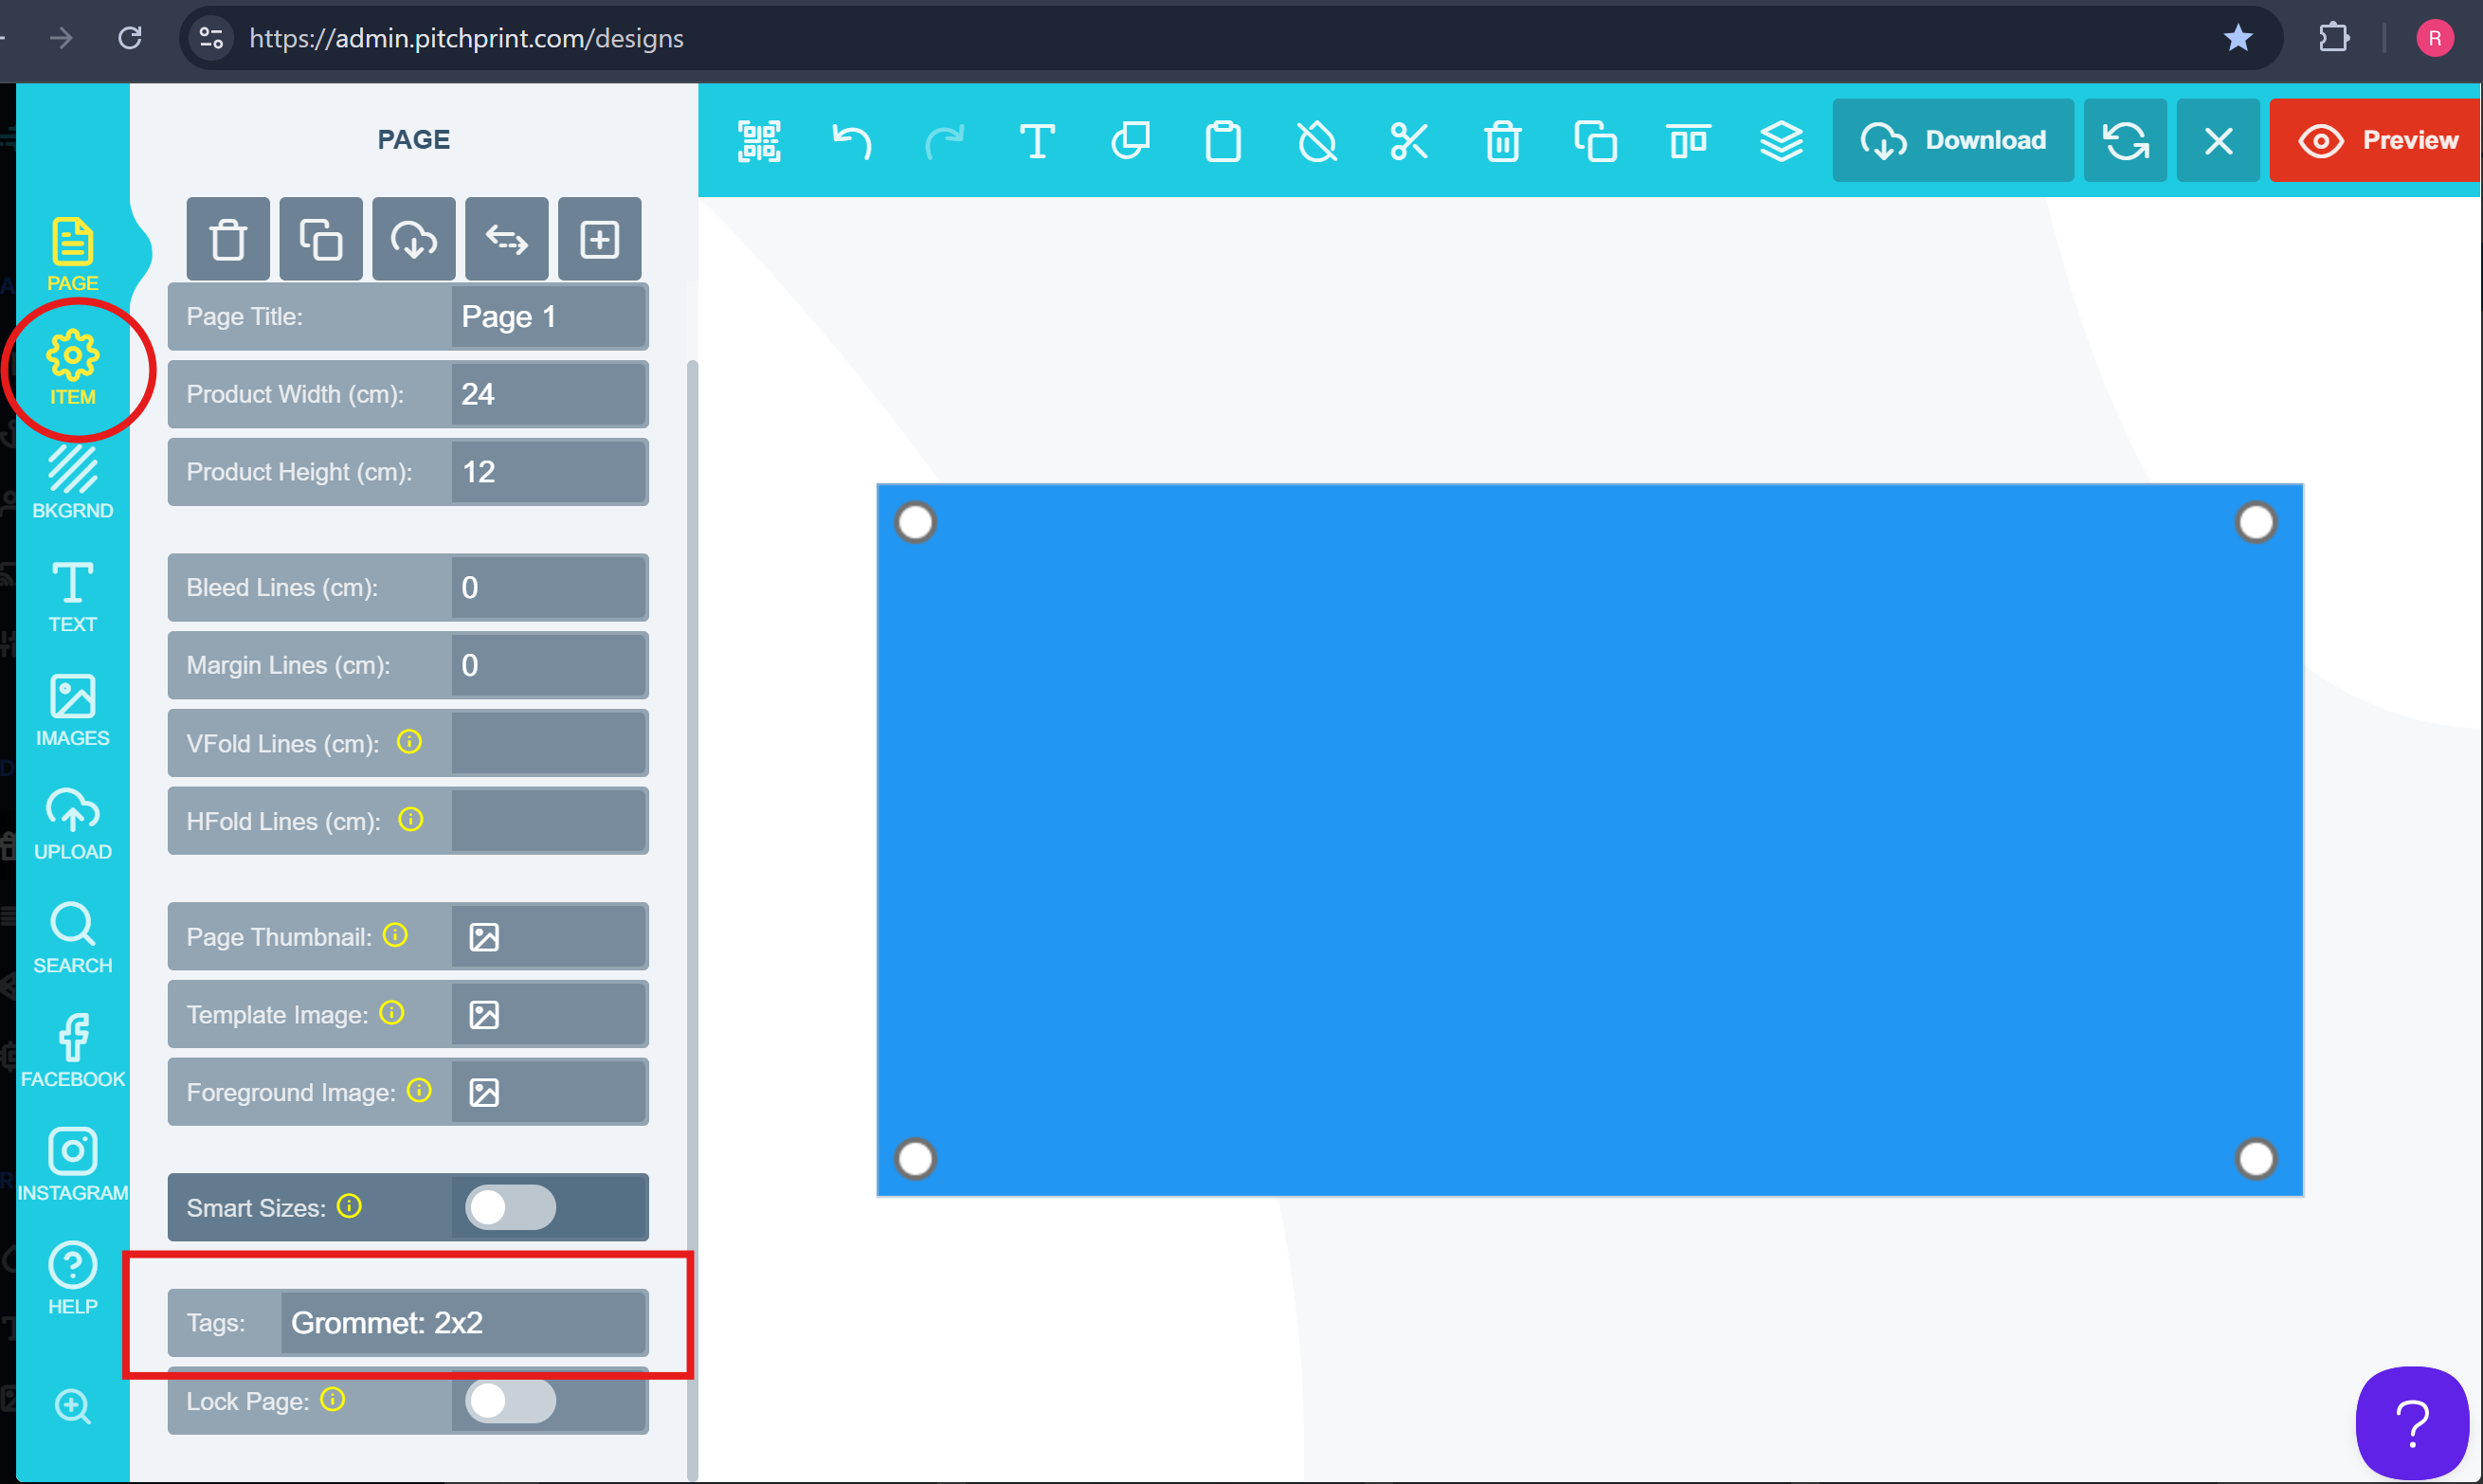The image size is (2483, 1484).
Task: Click the QR code icon in toolbar
Action: tap(759, 141)
